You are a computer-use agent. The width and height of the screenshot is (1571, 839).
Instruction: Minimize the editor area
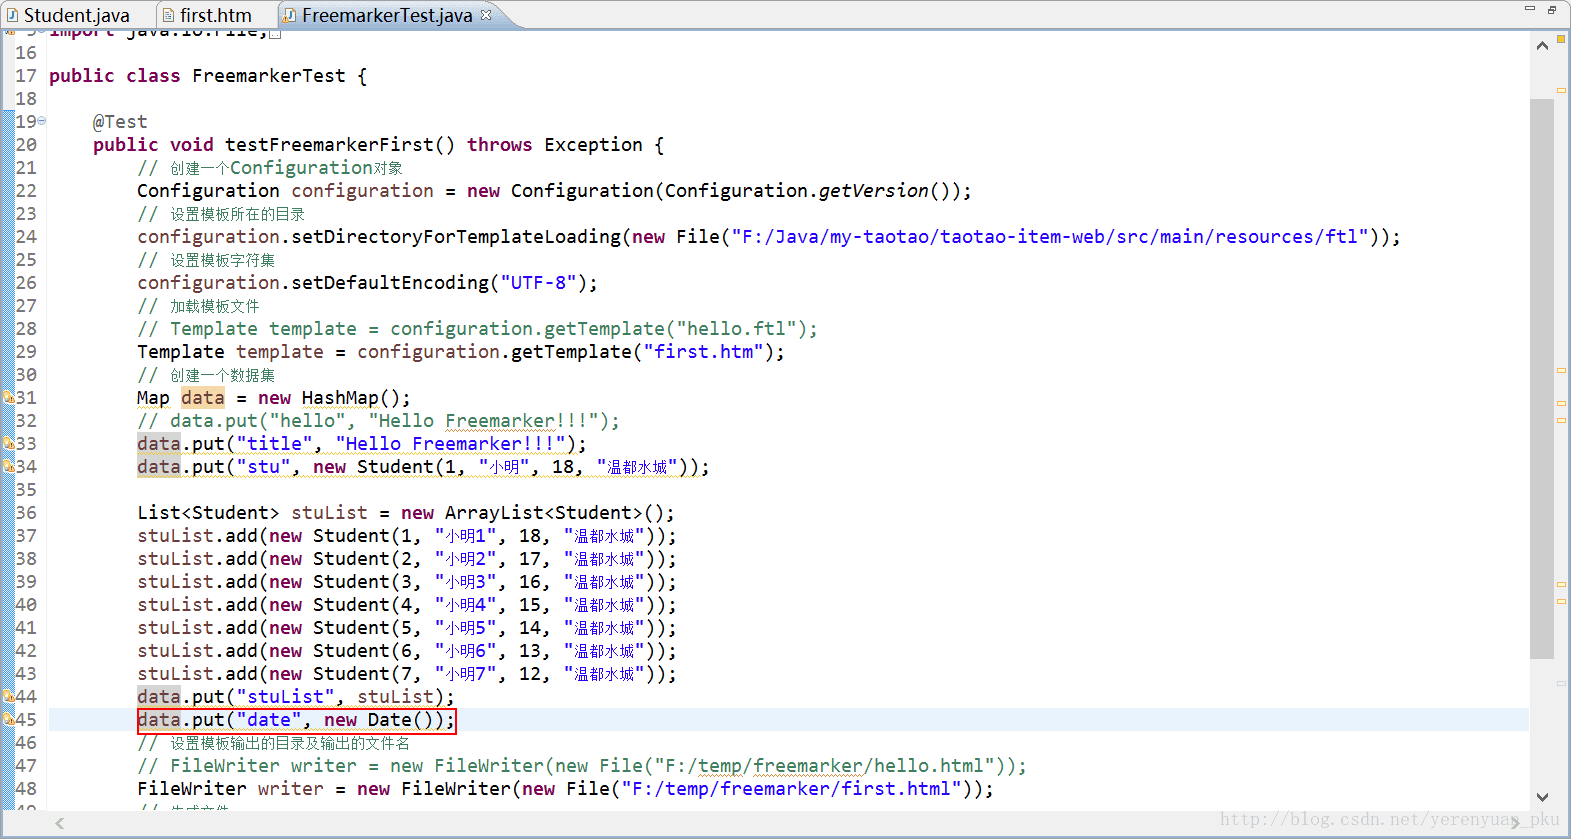[x=1529, y=9]
